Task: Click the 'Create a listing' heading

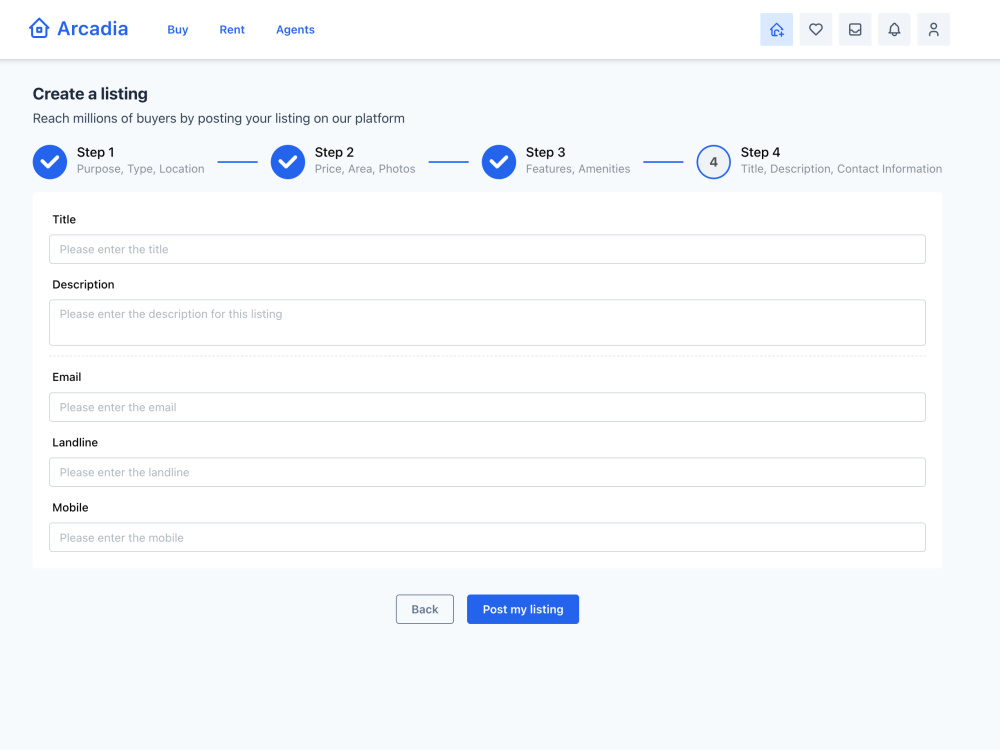Action: [90, 94]
